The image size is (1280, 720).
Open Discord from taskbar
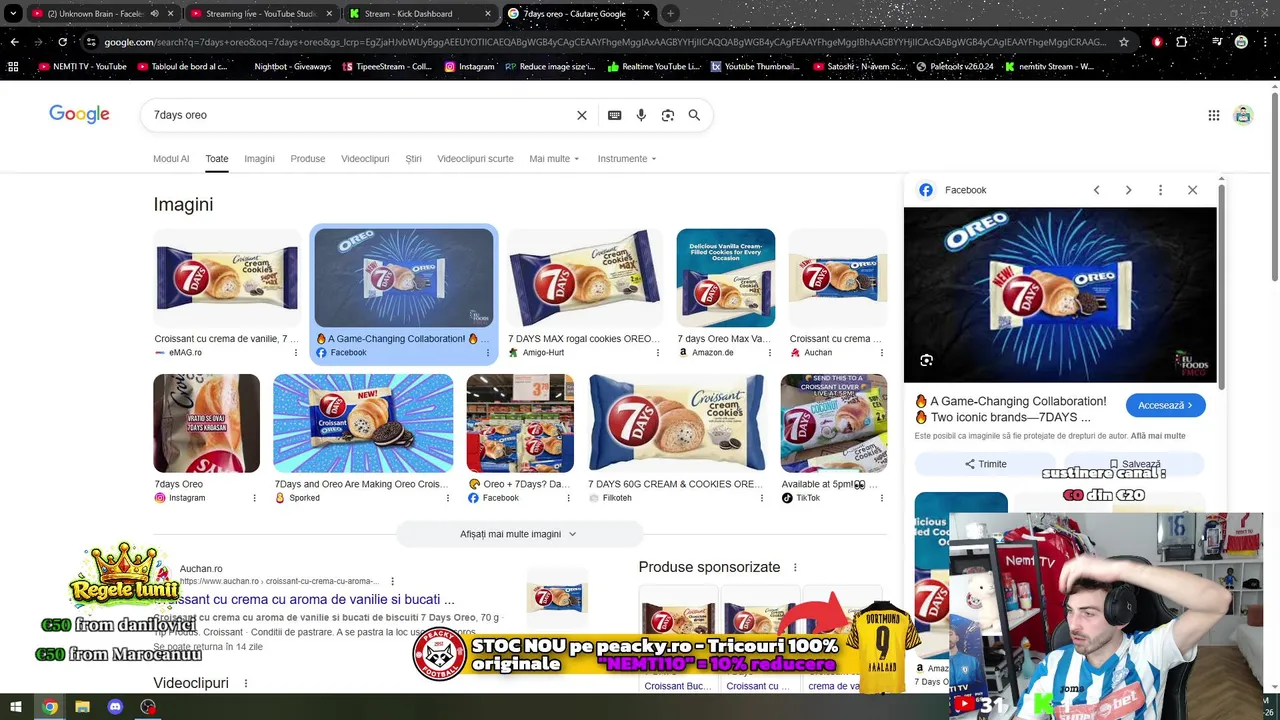tap(115, 707)
